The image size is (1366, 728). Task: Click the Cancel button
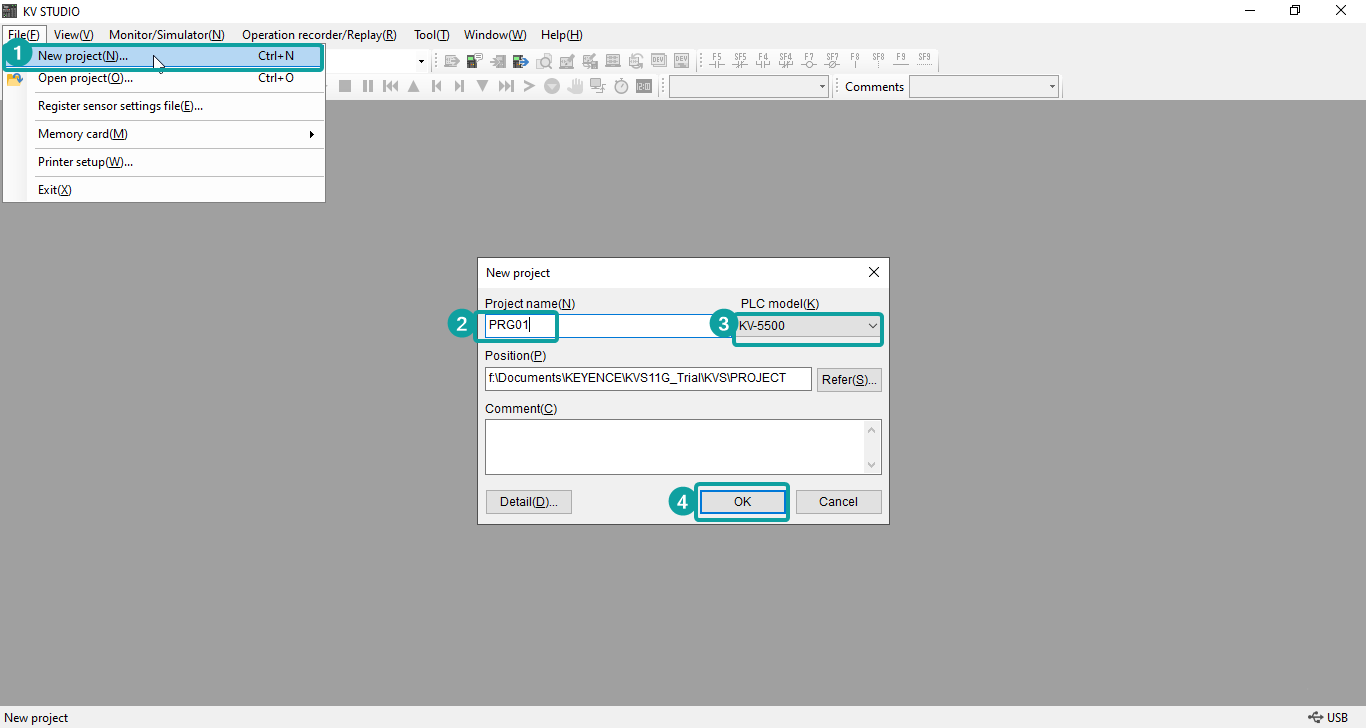click(838, 502)
